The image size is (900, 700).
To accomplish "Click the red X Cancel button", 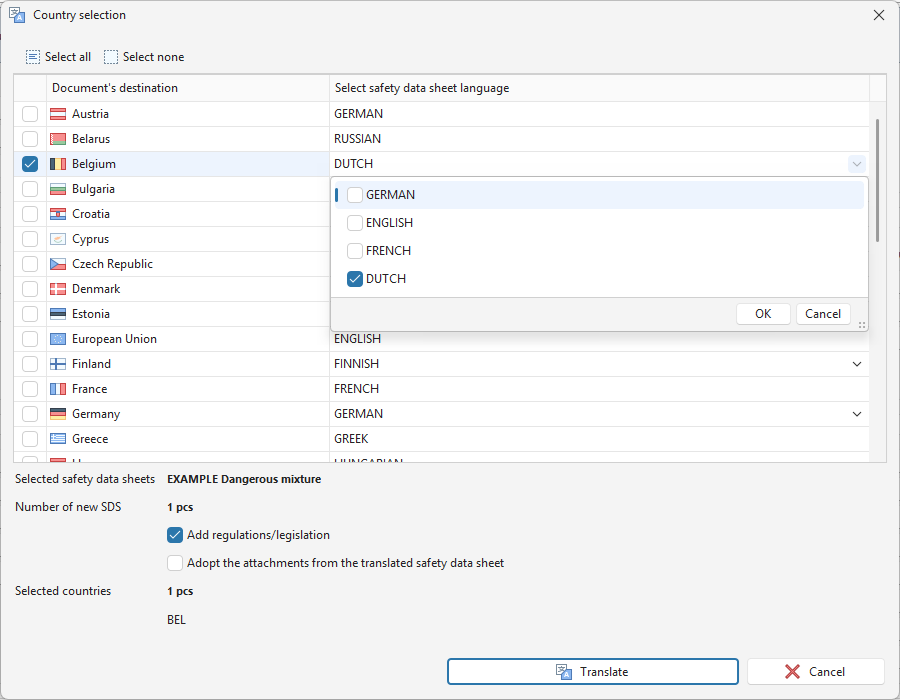I will (x=815, y=672).
